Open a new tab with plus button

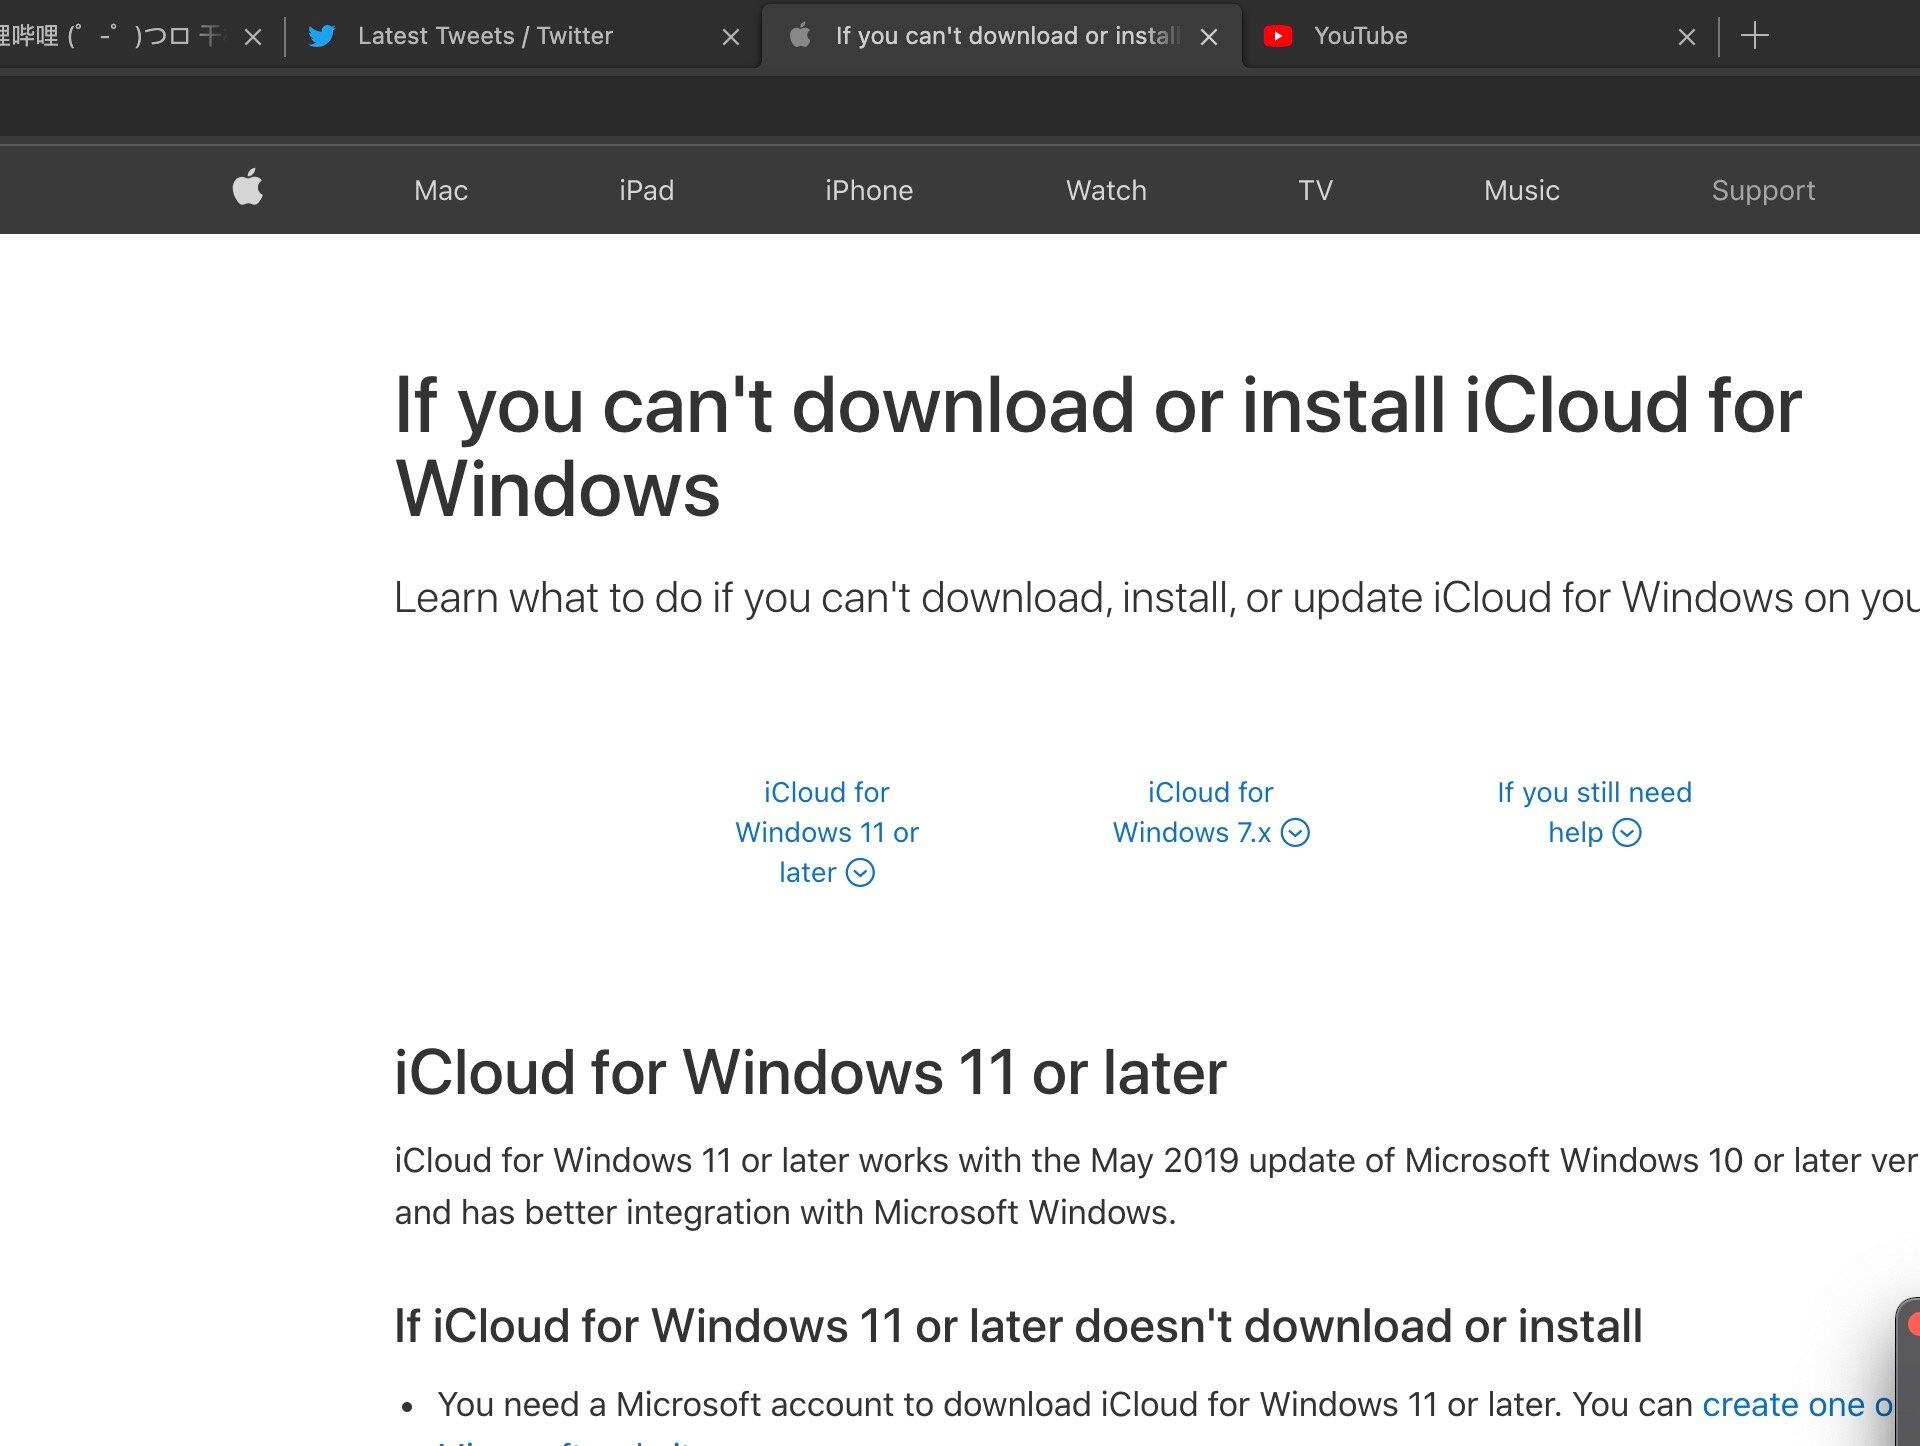tap(1755, 37)
